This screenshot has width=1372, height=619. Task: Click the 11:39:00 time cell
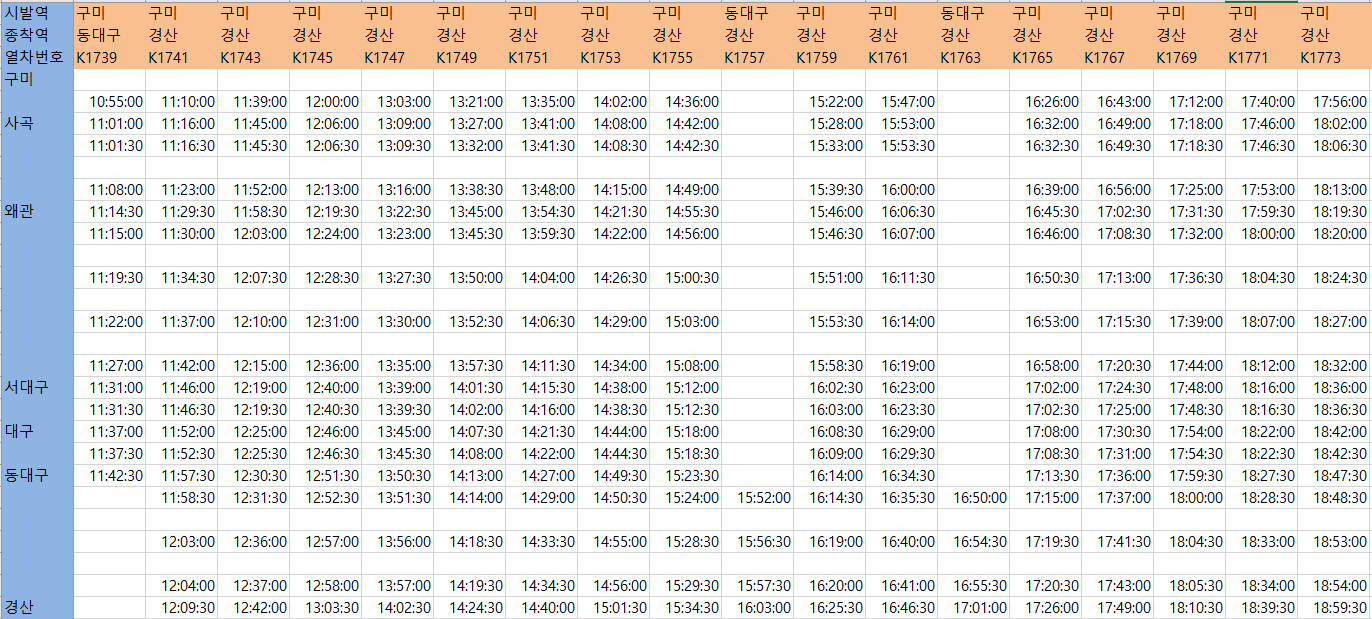pos(254,101)
